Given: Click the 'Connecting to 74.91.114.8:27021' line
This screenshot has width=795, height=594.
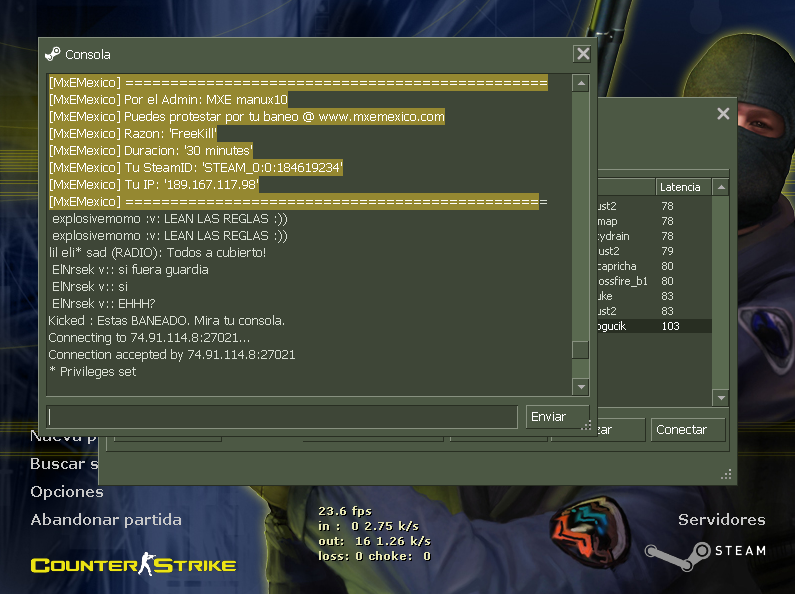Looking at the screenshot, I should pos(149,338).
